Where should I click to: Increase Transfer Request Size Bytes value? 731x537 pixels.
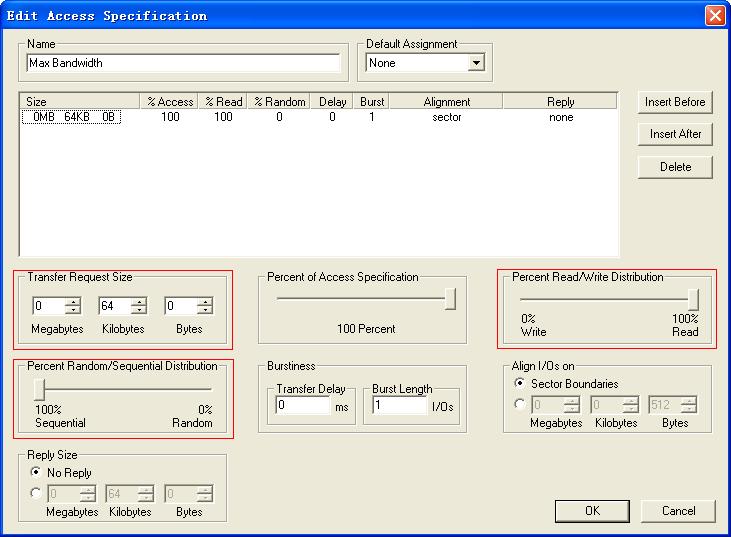tap(204, 302)
